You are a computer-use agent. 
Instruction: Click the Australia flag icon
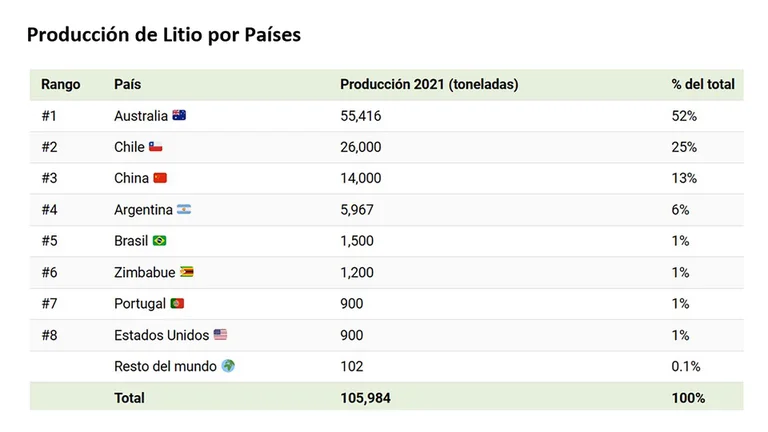(180, 116)
